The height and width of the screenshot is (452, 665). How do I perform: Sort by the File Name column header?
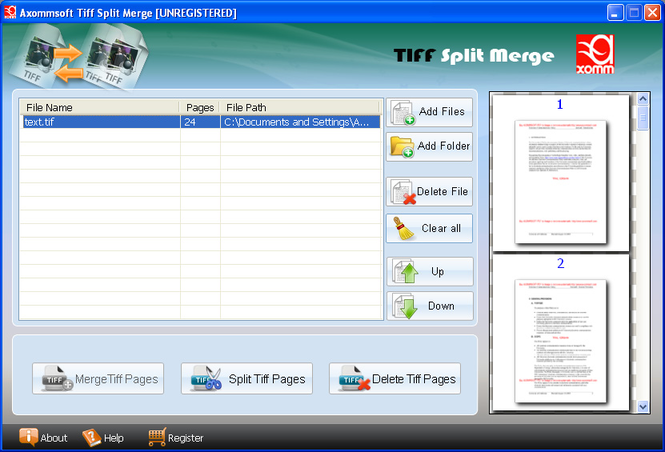click(100, 107)
